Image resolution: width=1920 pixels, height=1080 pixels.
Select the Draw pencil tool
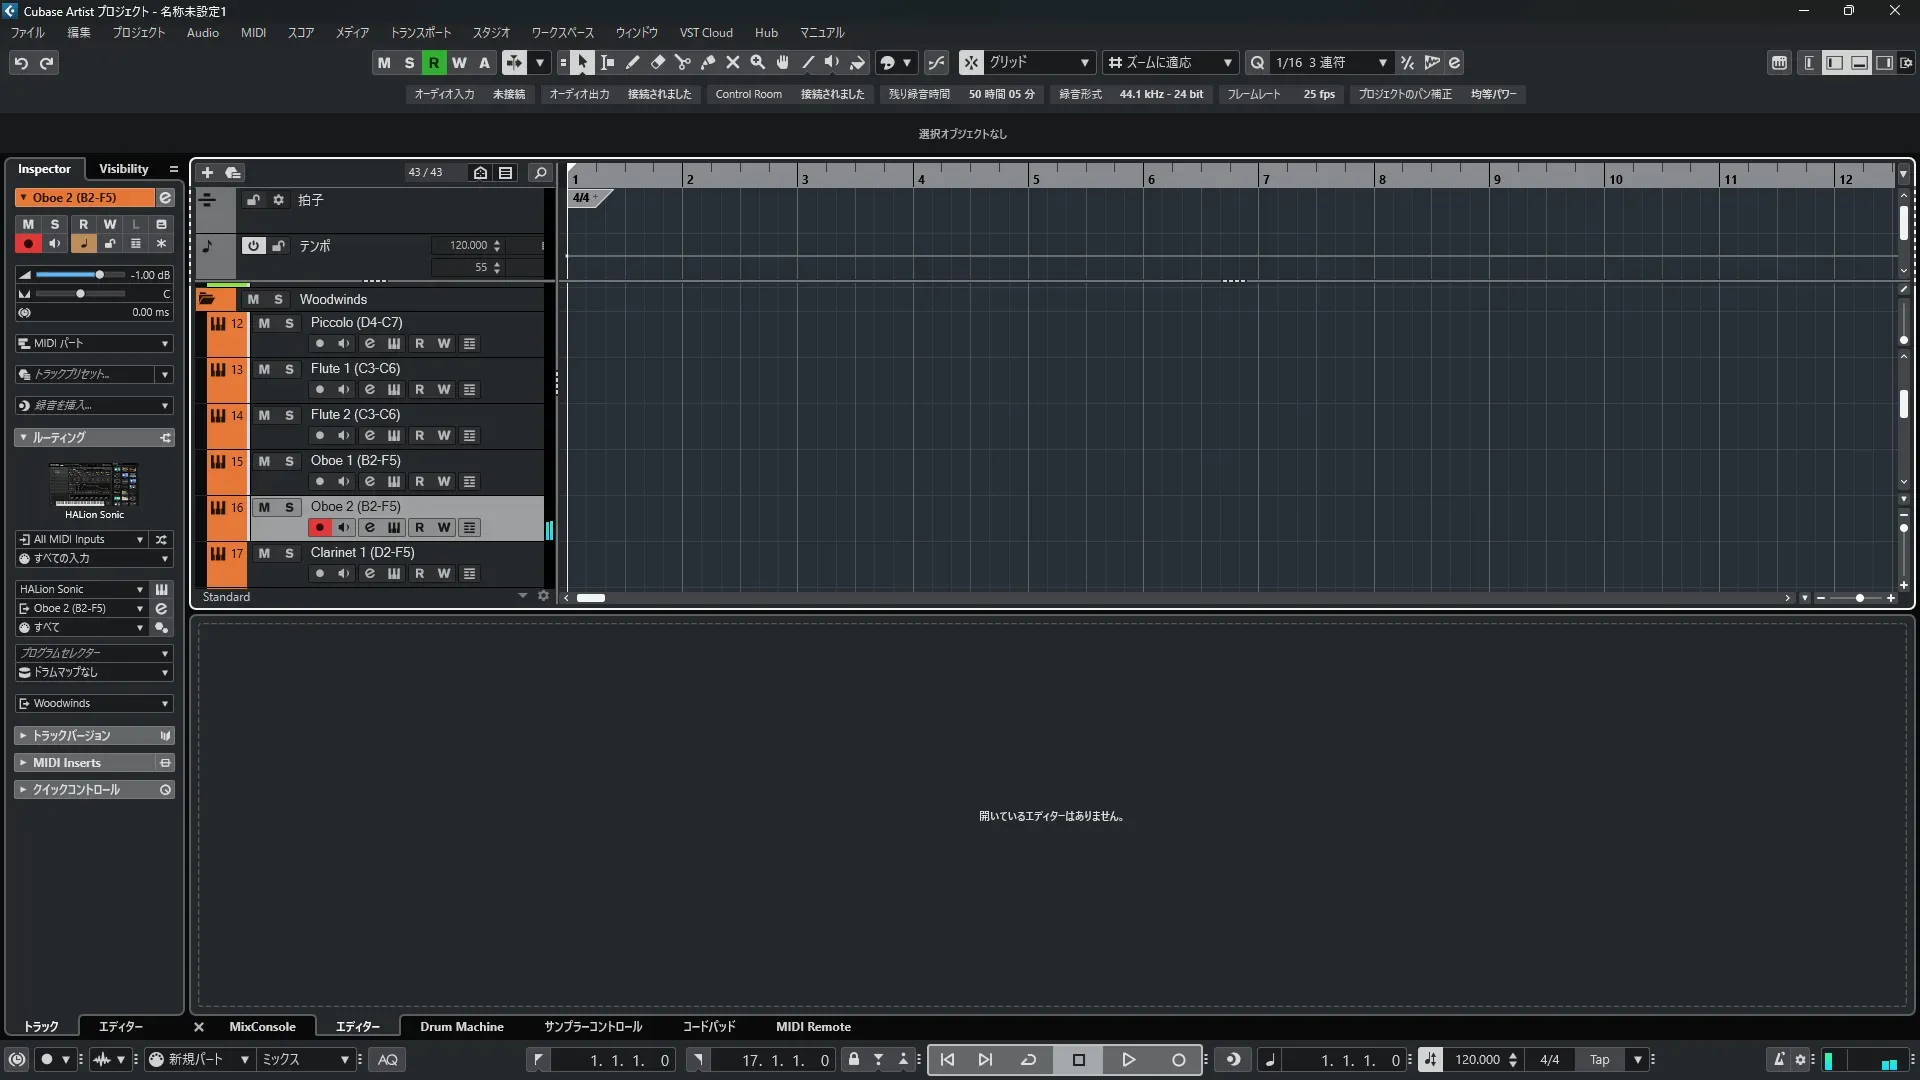pos(633,62)
